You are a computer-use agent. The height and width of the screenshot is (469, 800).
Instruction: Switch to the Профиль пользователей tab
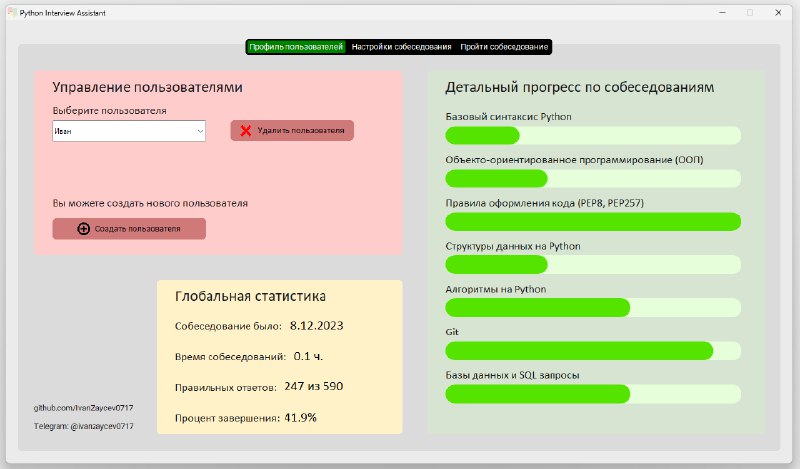(x=296, y=47)
